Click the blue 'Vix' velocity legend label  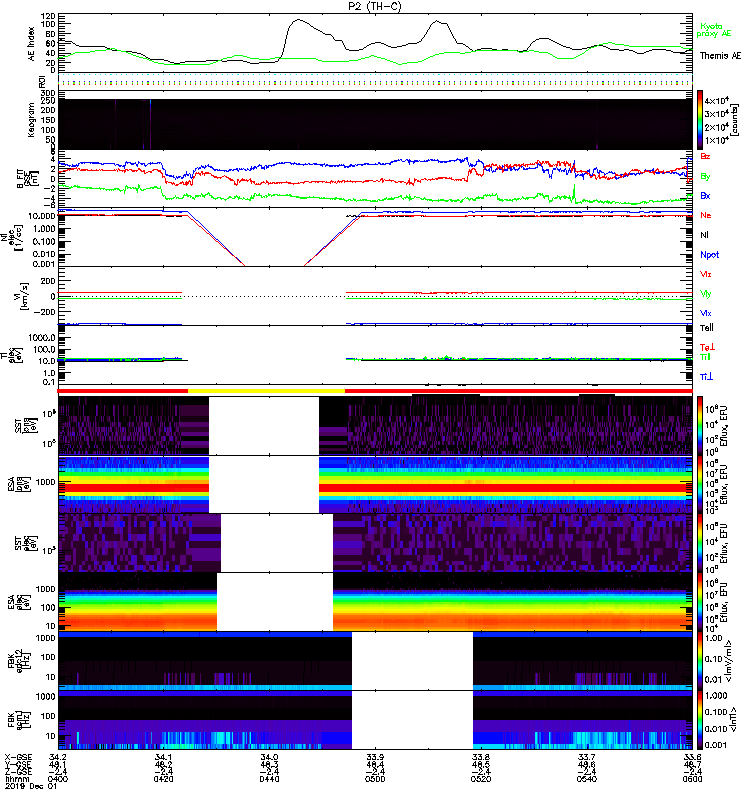[x=705, y=313]
